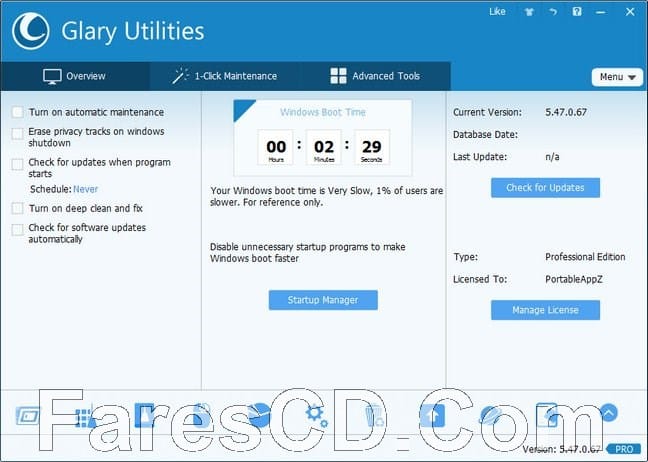Image resolution: width=648 pixels, height=462 pixels.
Task: Check the Check for updates when program starts box
Action: pos(17,164)
